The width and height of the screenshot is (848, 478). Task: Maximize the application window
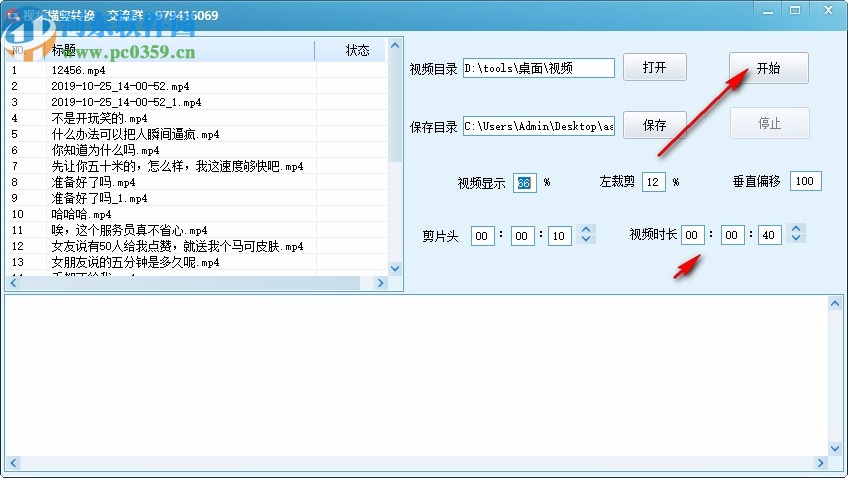coord(795,10)
